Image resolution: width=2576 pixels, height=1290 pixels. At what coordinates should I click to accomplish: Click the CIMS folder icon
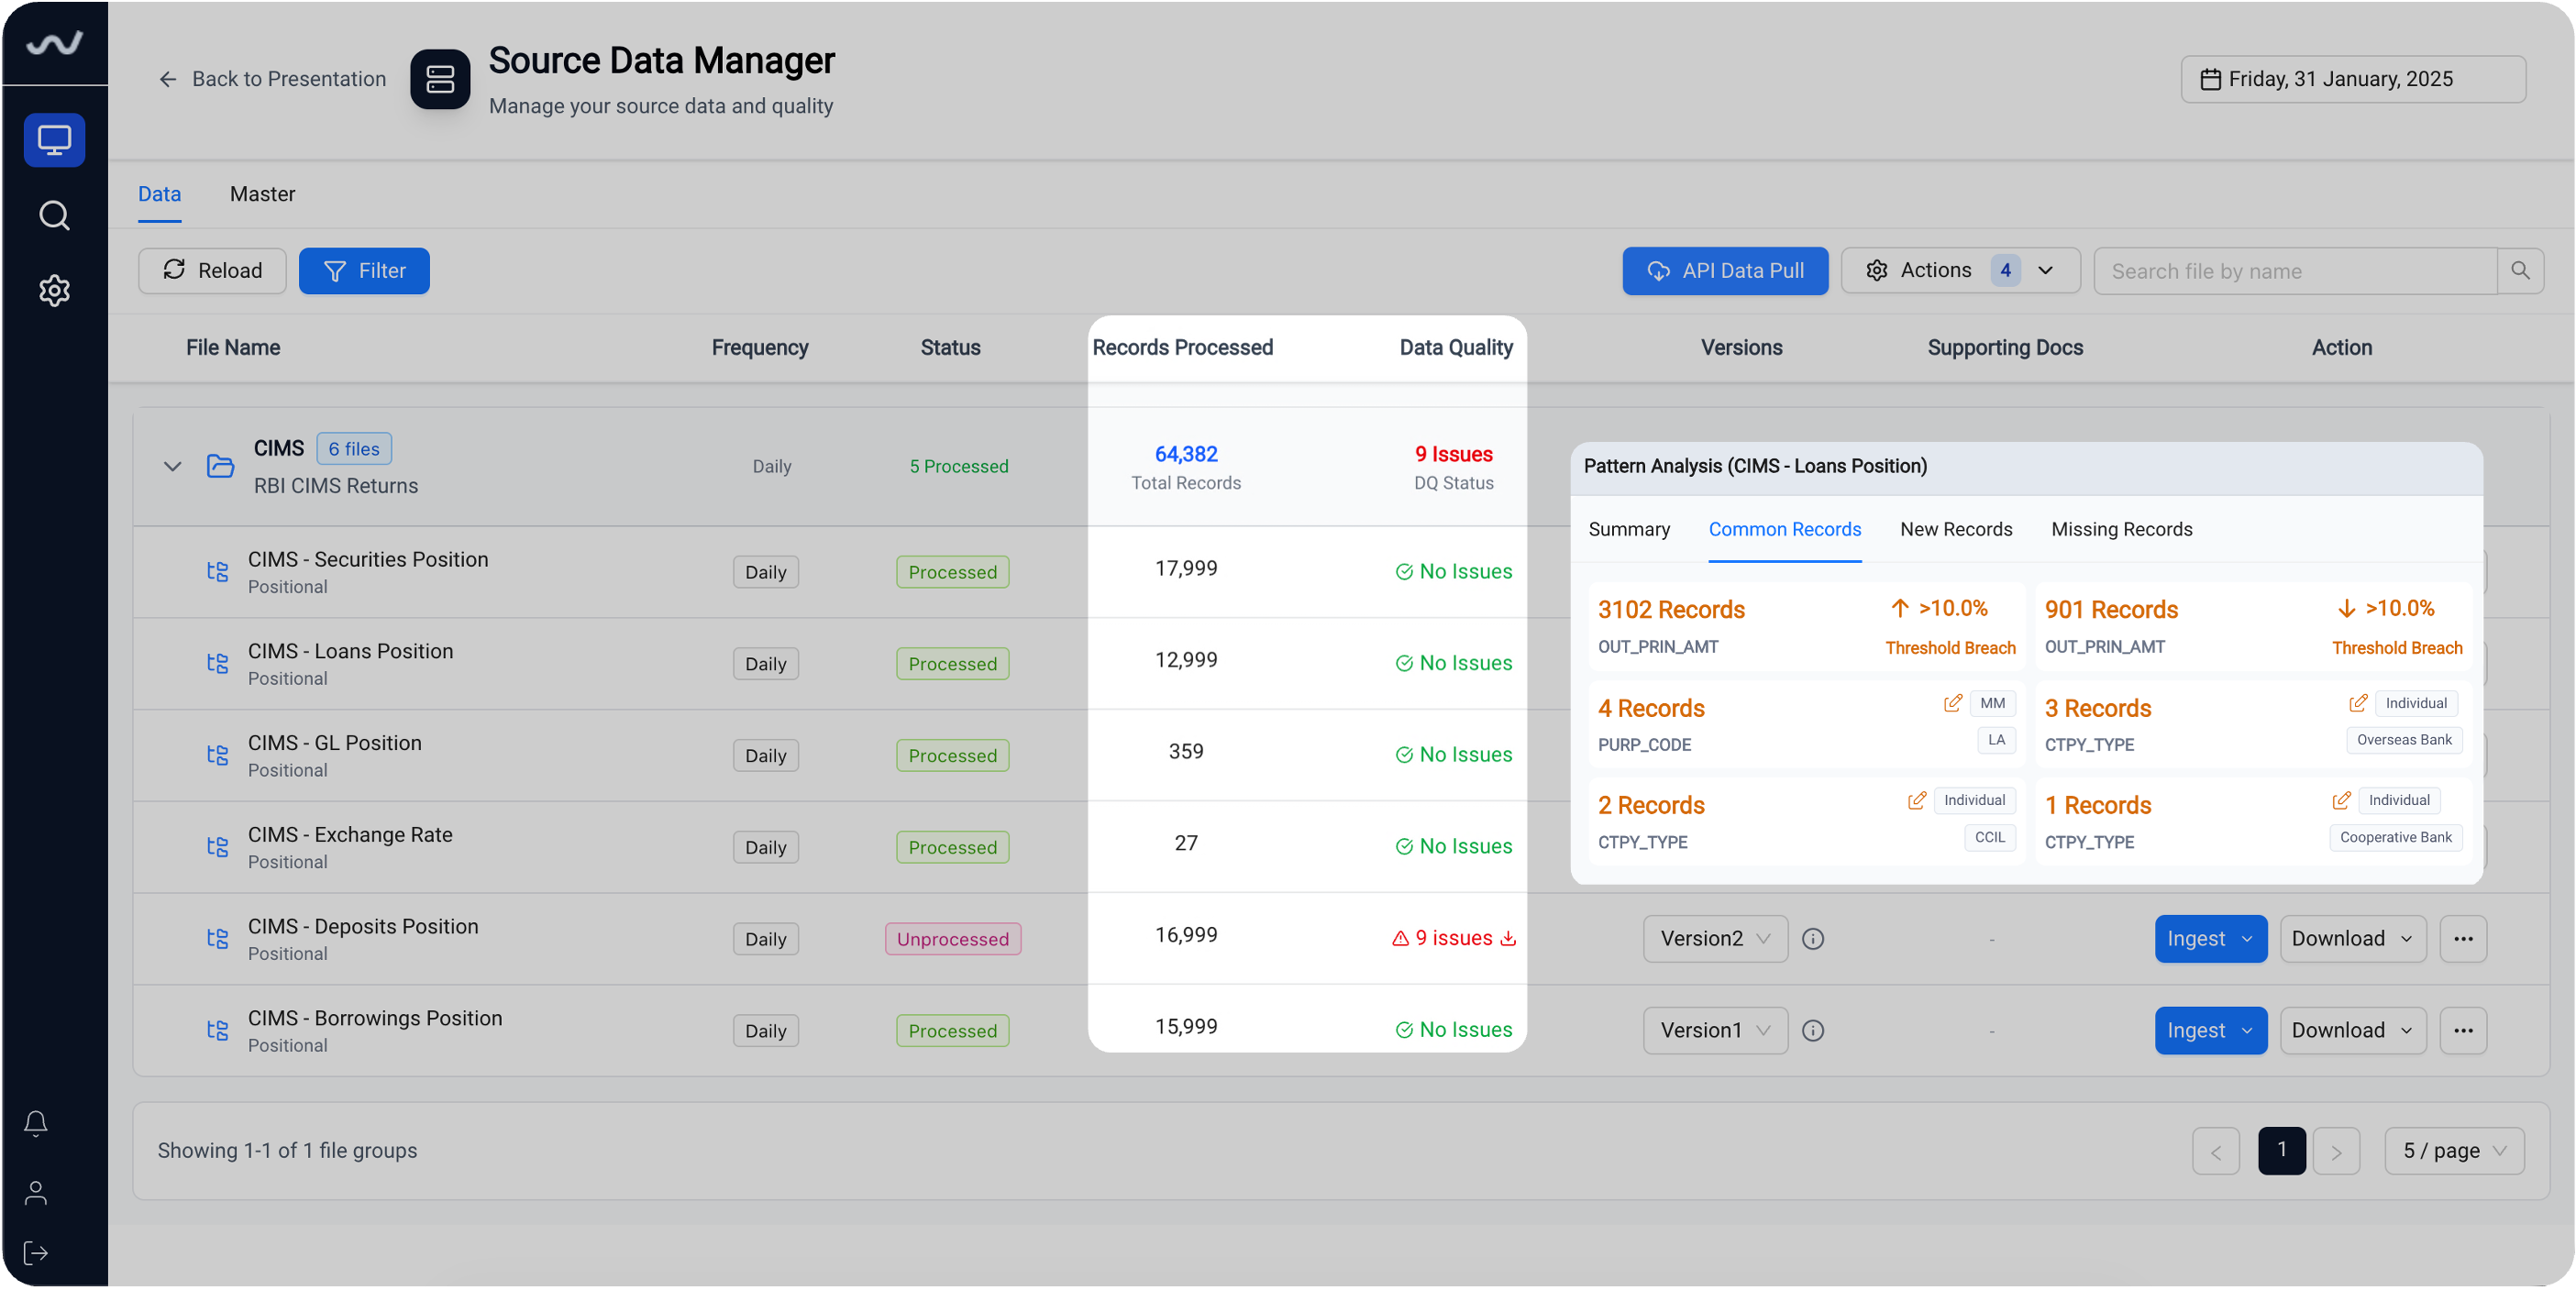click(220, 466)
